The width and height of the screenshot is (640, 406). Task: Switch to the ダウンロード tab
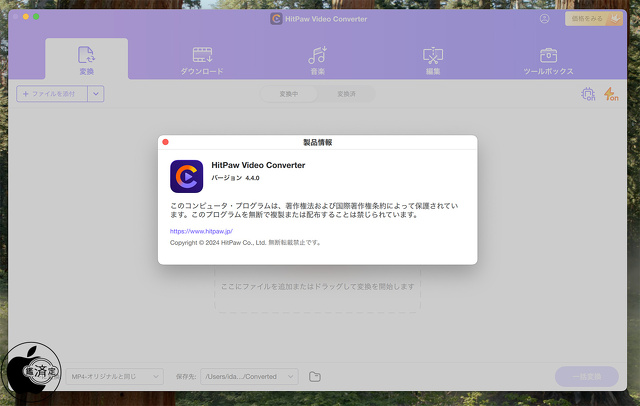(x=202, y=59)
